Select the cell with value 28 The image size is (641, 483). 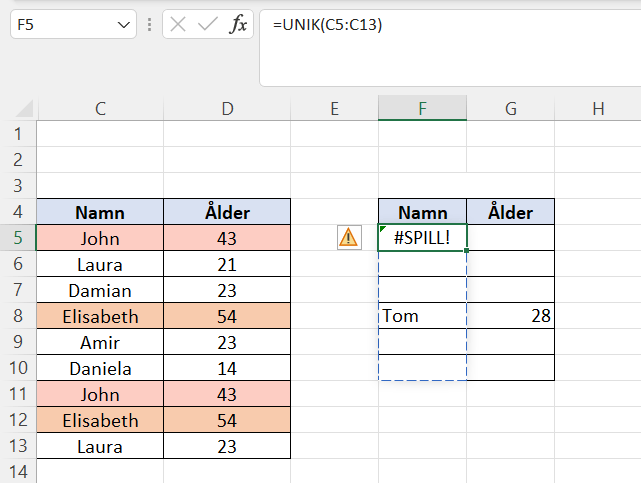[x=510, y=316]
